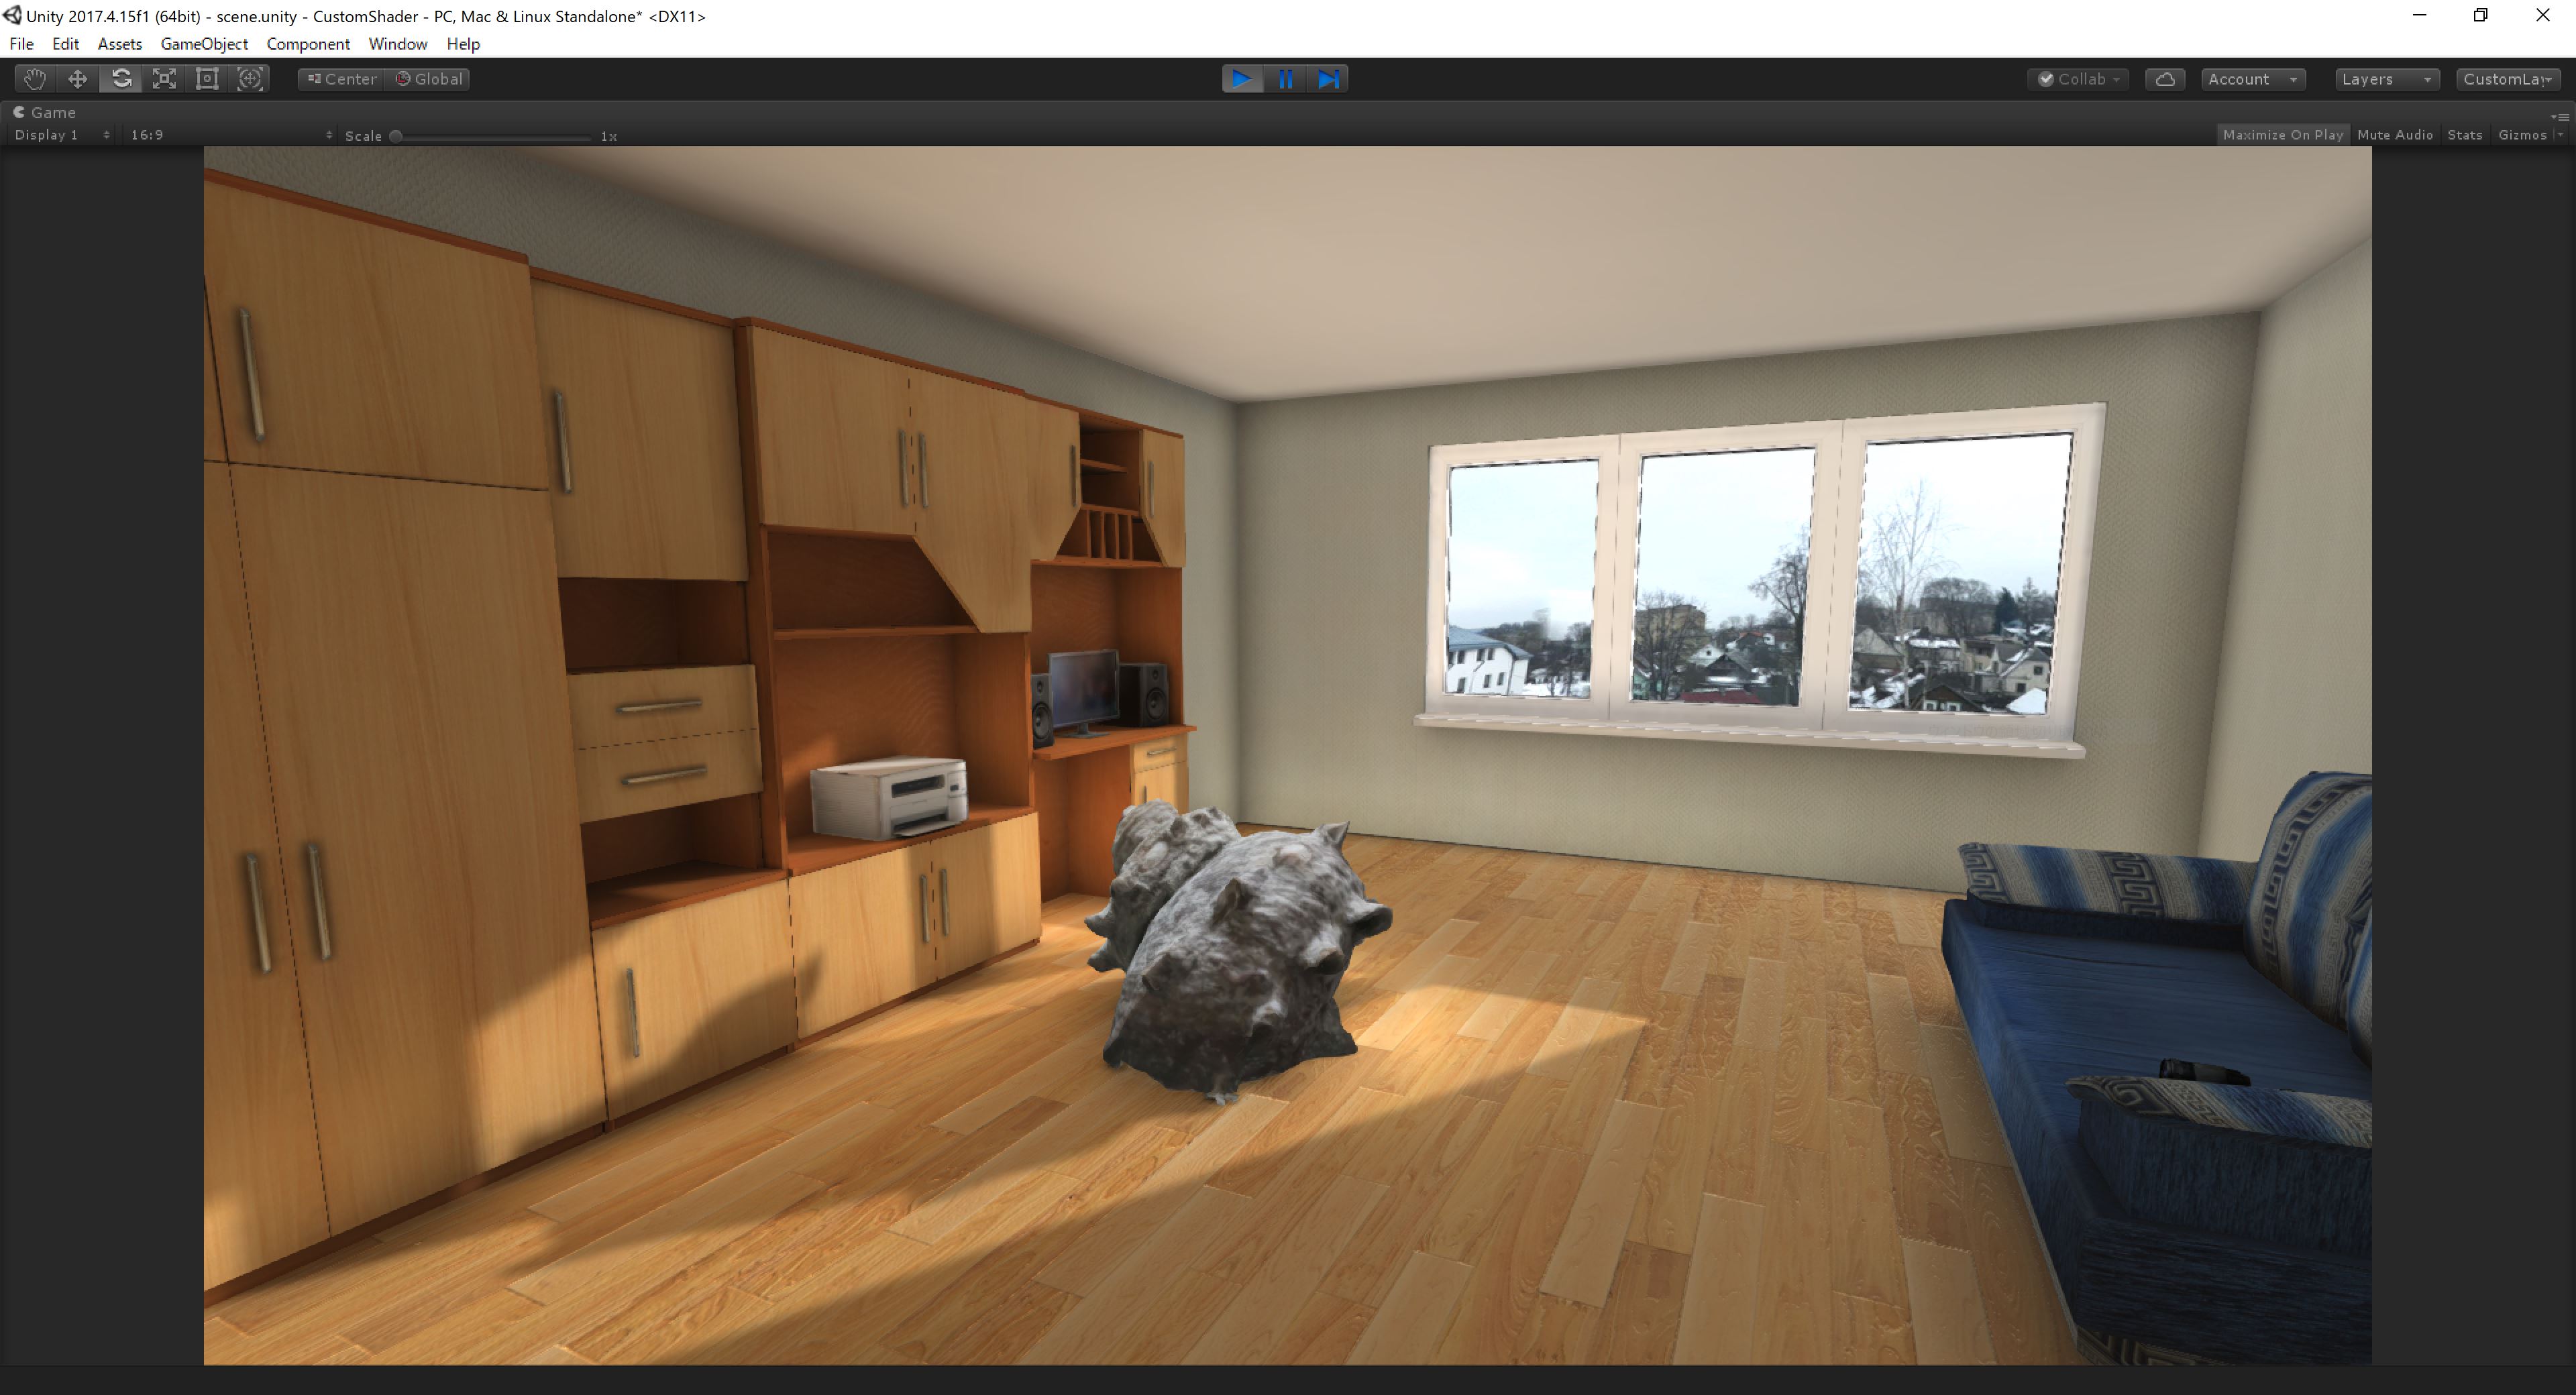This screenshot has height=1395, width=2576.
Task: Enter Play mode
Action: coord(1242,79)
